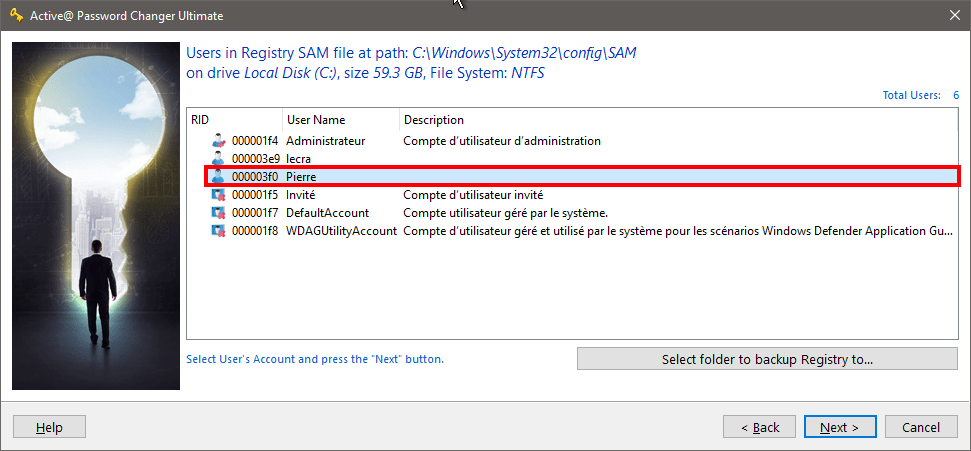Click the DefaultAccount disabled user icon
The image size is (971, 451).
pyautogui.click(x=218, y=212)
